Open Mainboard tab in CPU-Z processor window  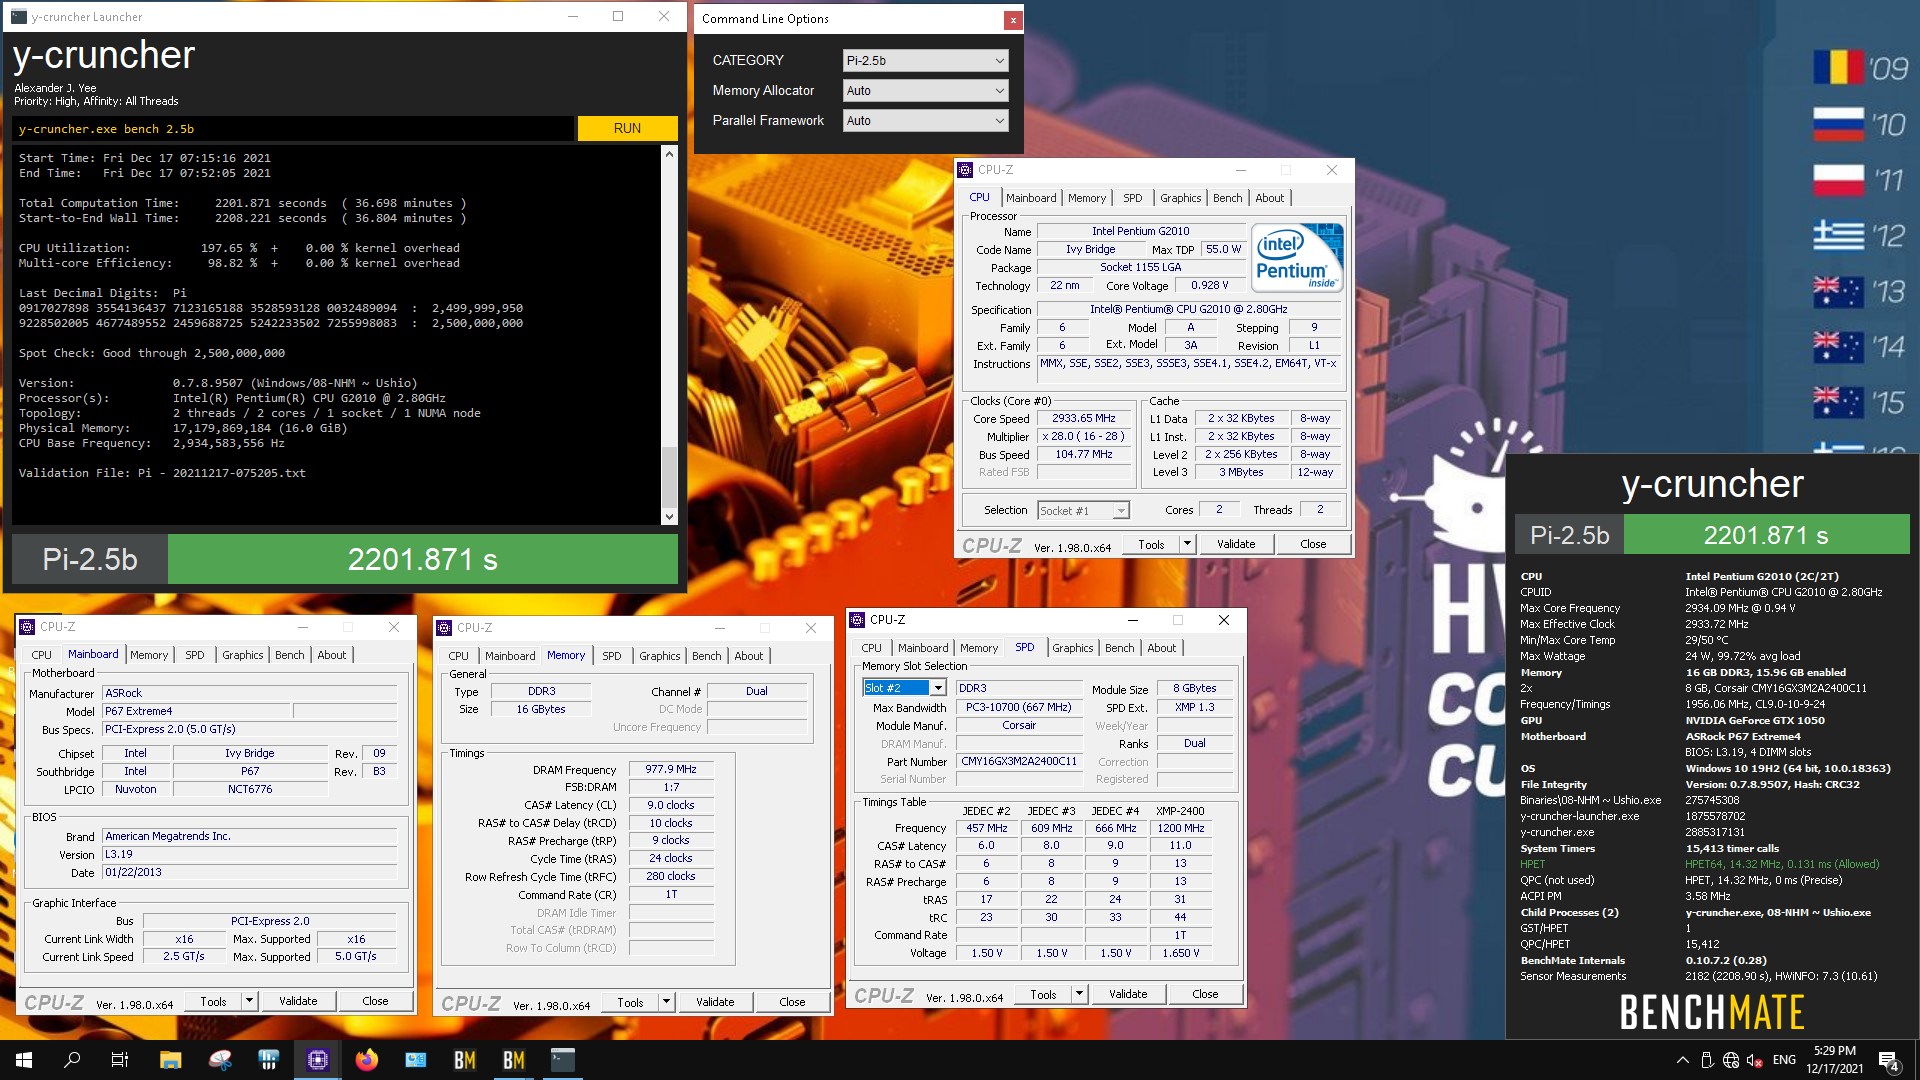[1031, 198]
